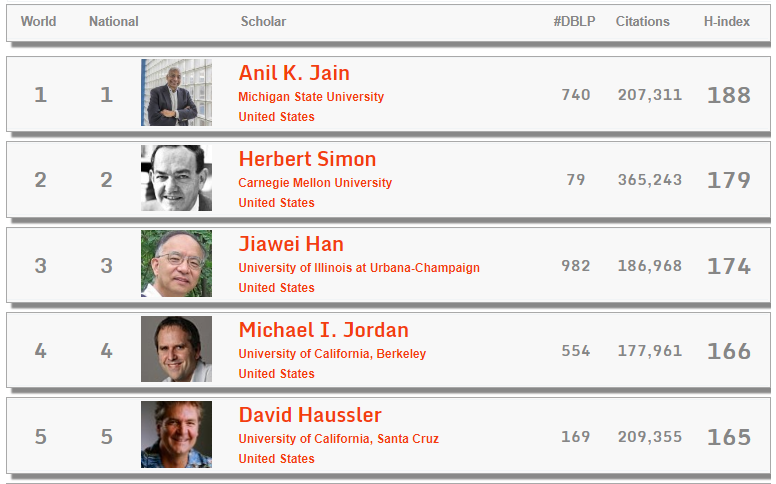Click the National rank column header
776x484 pixels.
[x=114, y=22]
